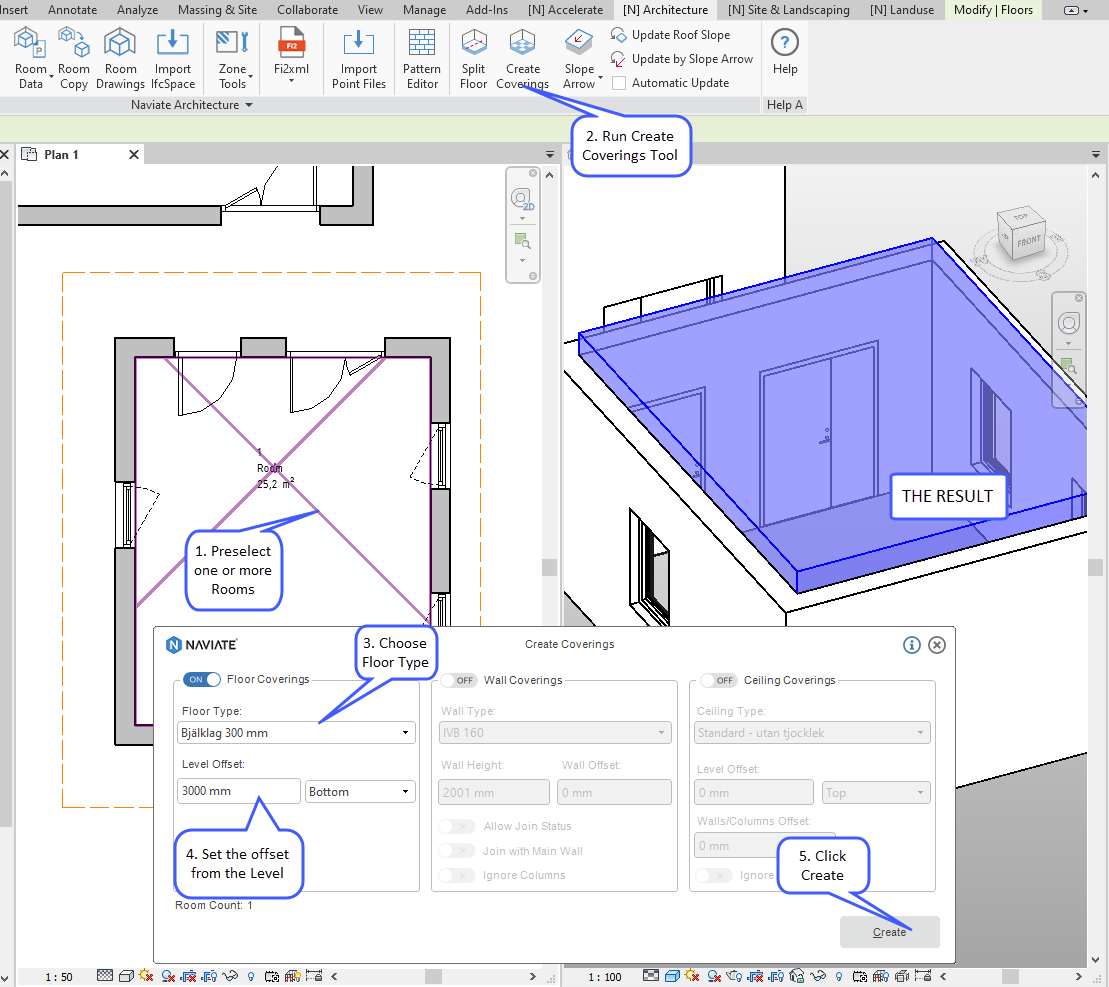Click Temporary Hide/Isolate glasses icon
1109x987 pixels.
pos(817,977)
